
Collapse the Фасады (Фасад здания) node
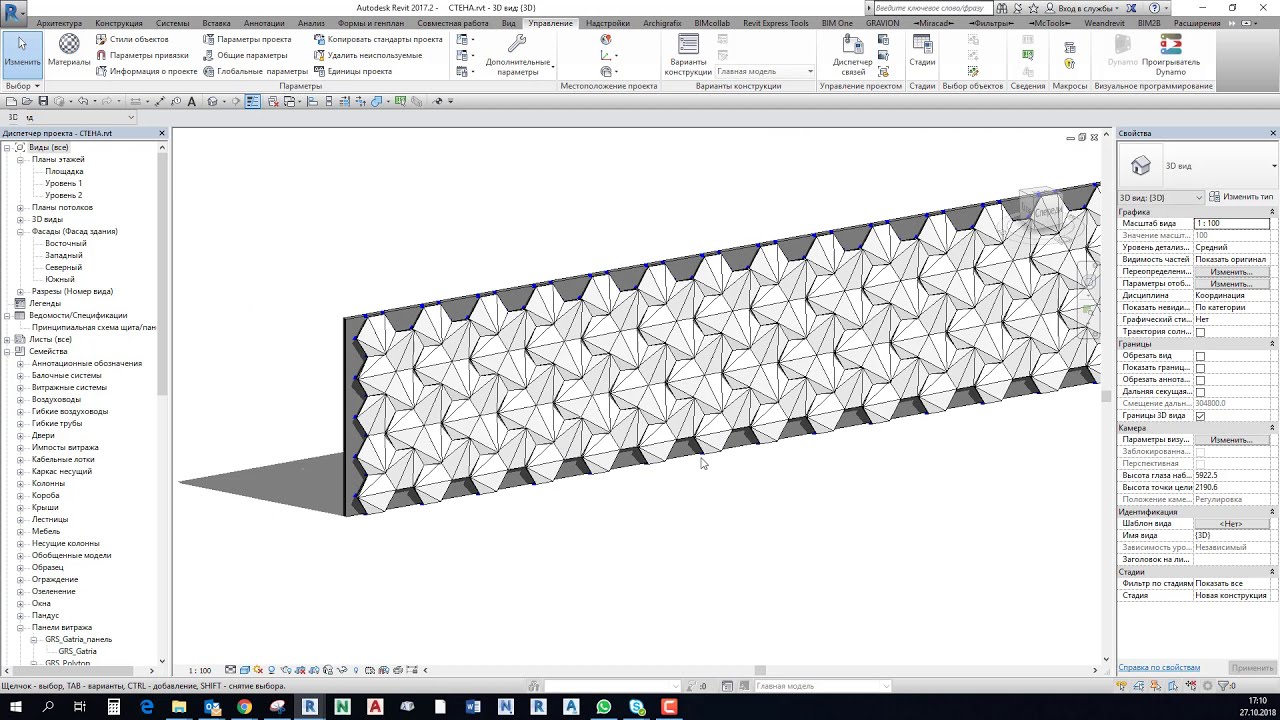tap(20, 231)
